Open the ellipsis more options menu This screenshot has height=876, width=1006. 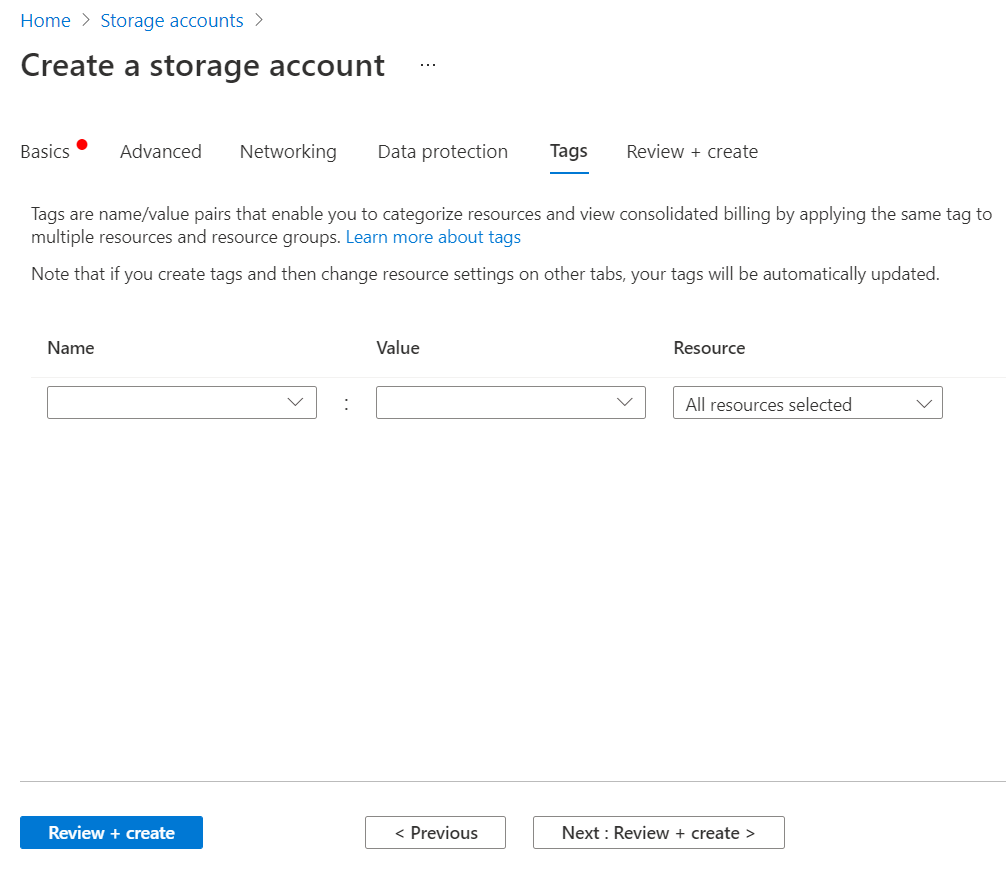[428, 65]
